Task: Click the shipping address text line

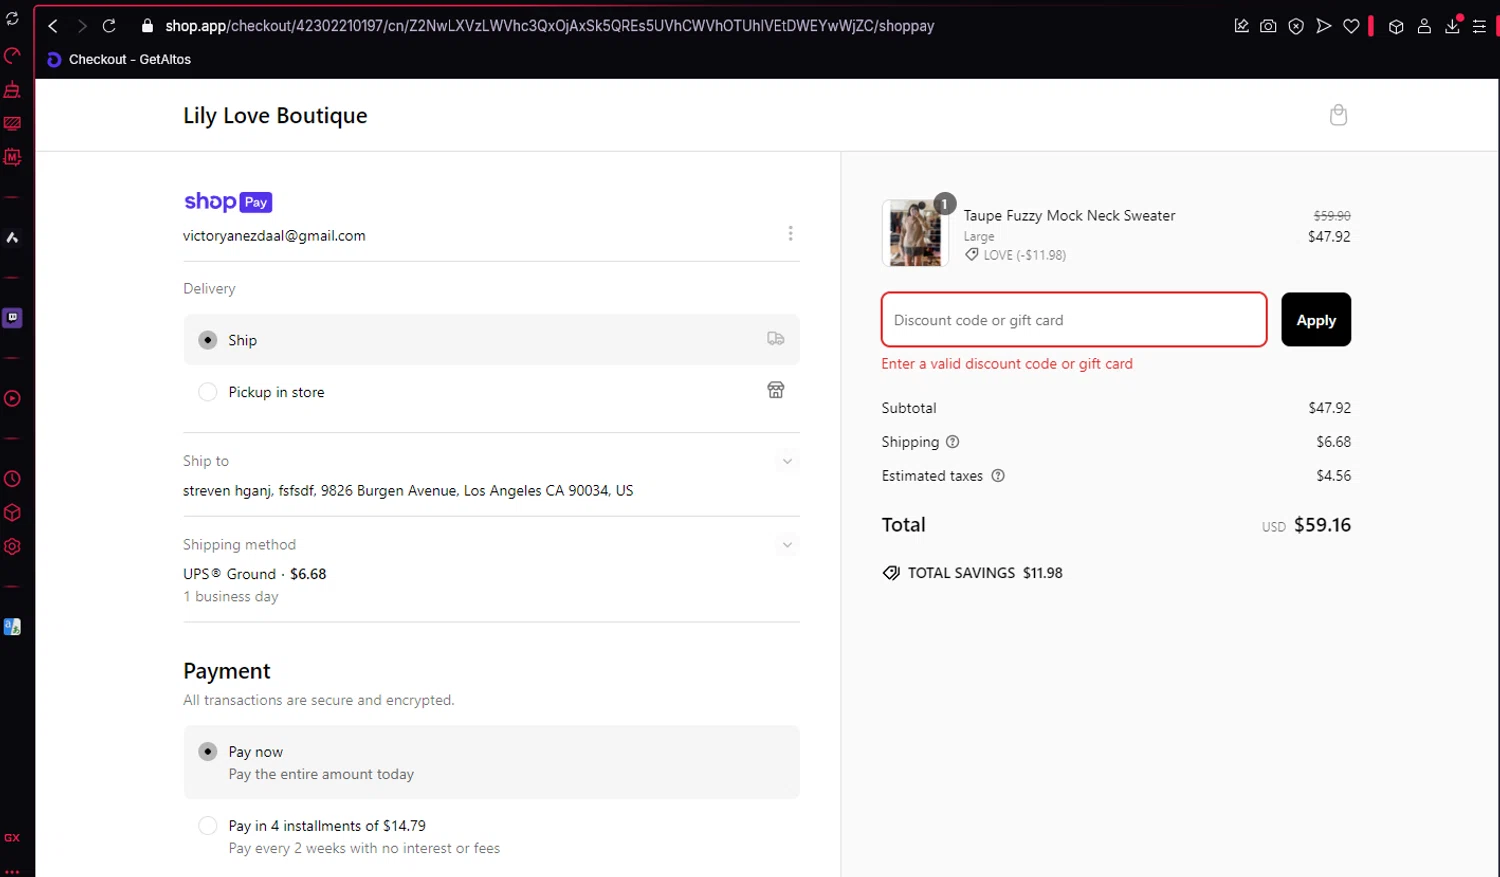Action: point(408,491)
